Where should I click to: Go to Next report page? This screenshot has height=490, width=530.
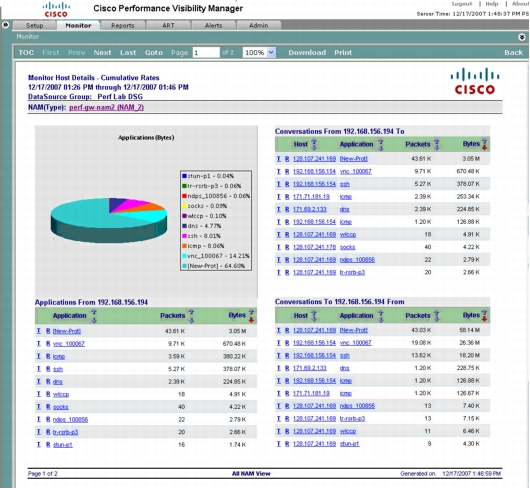pos(102,52)
